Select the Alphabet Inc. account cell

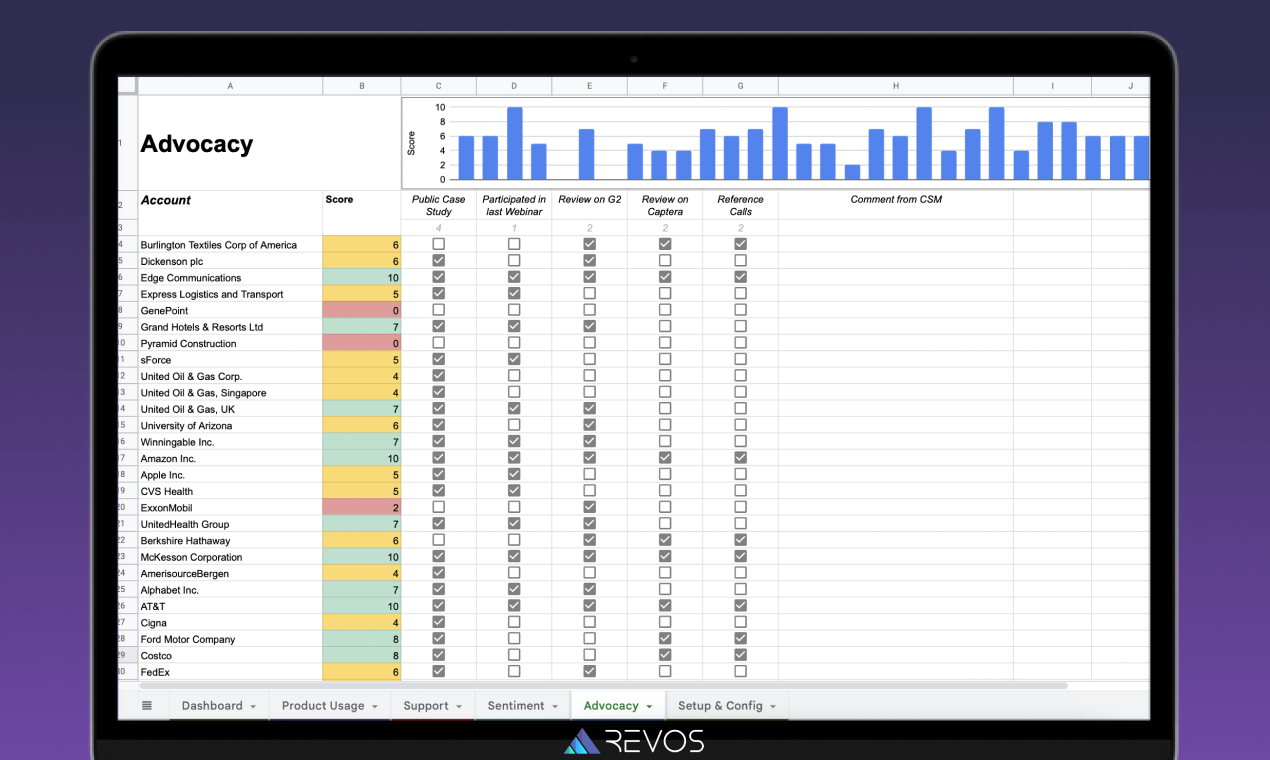(x=230, y=590)
